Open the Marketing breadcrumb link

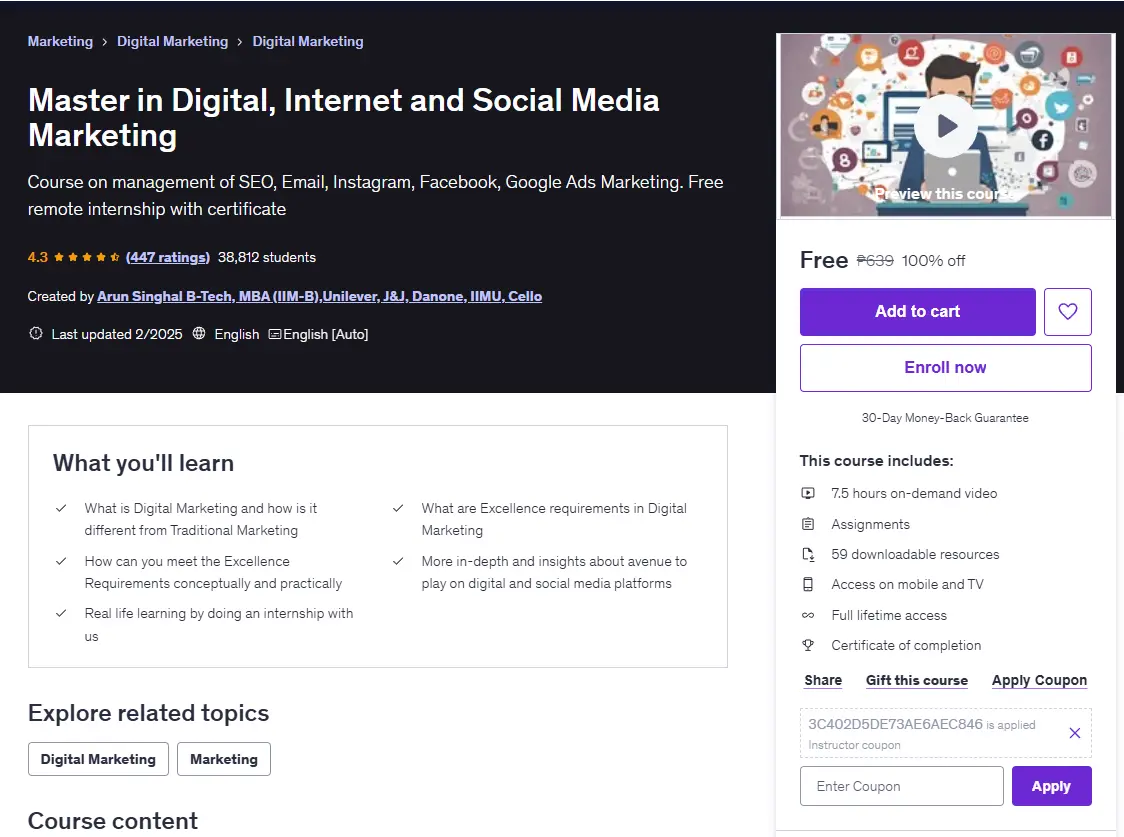click(x=60, y=42)
